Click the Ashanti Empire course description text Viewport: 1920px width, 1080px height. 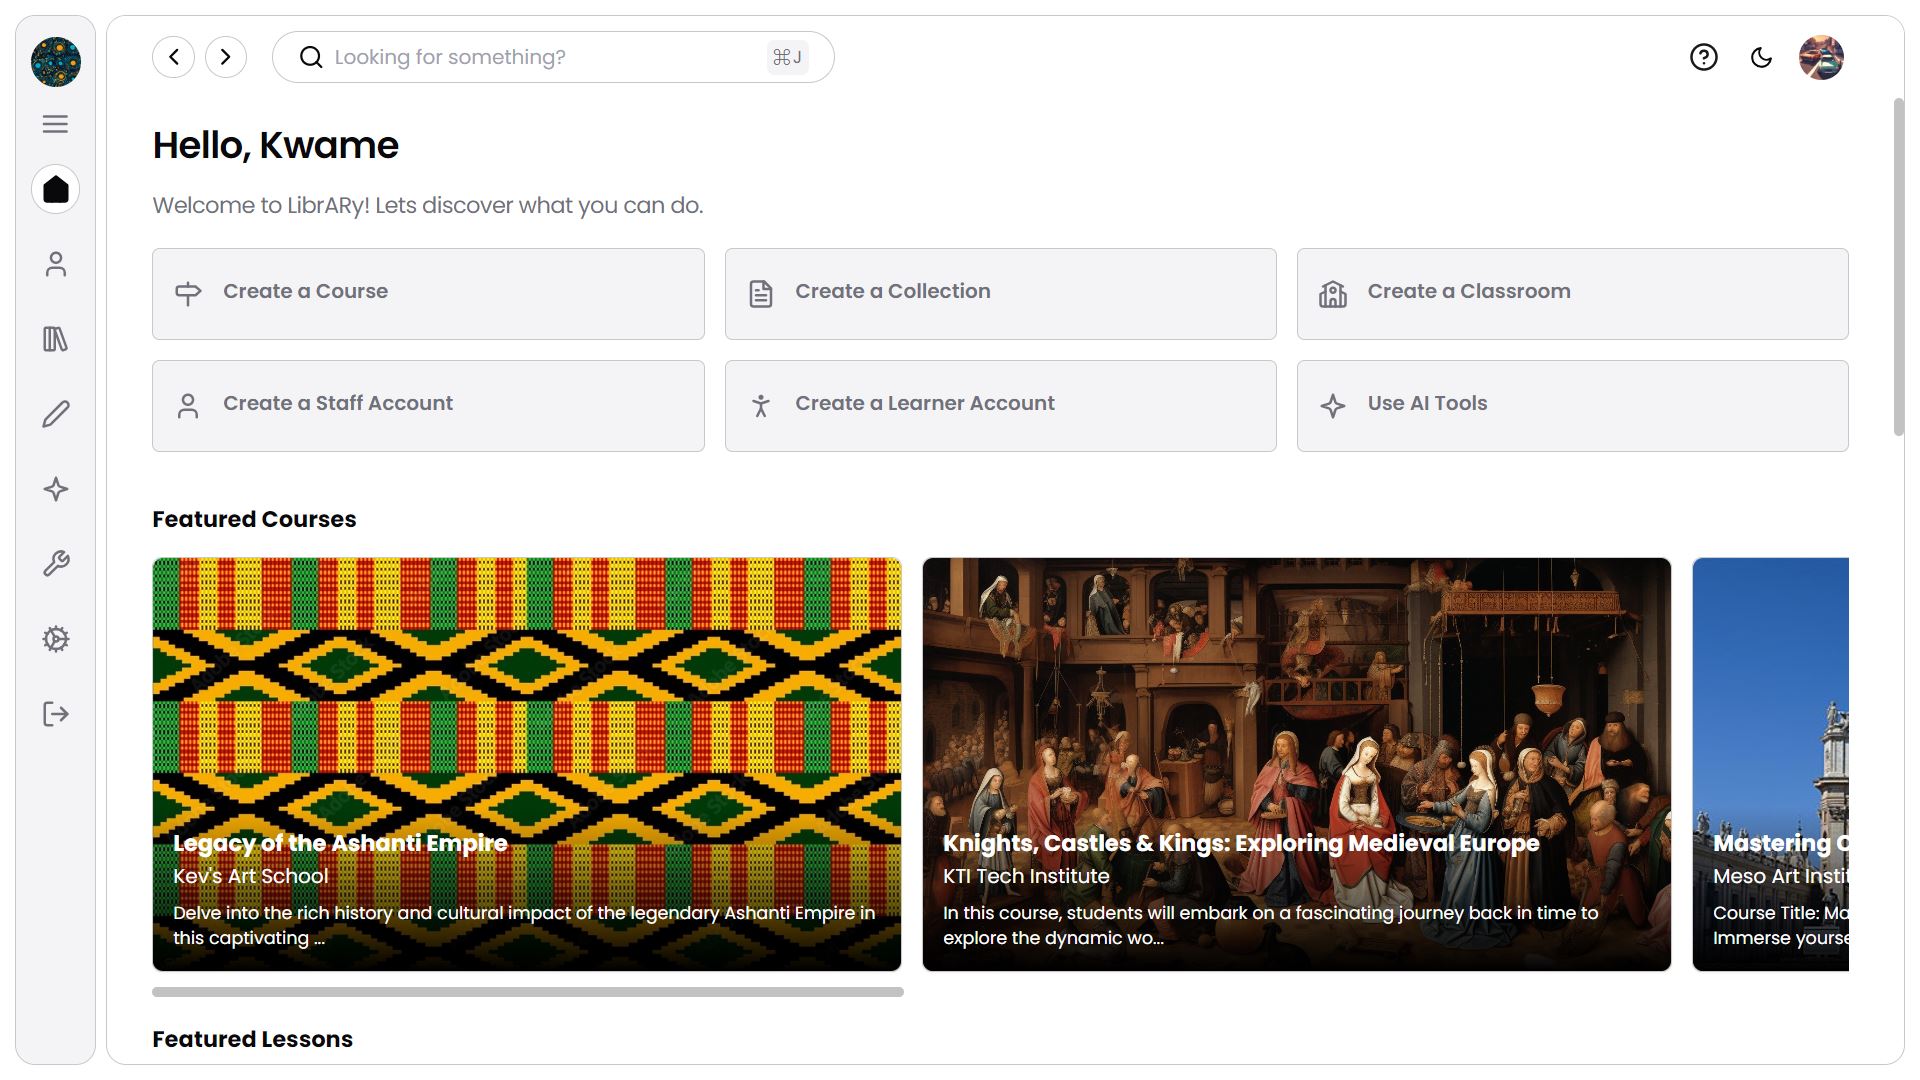click(x=524, y=925)
